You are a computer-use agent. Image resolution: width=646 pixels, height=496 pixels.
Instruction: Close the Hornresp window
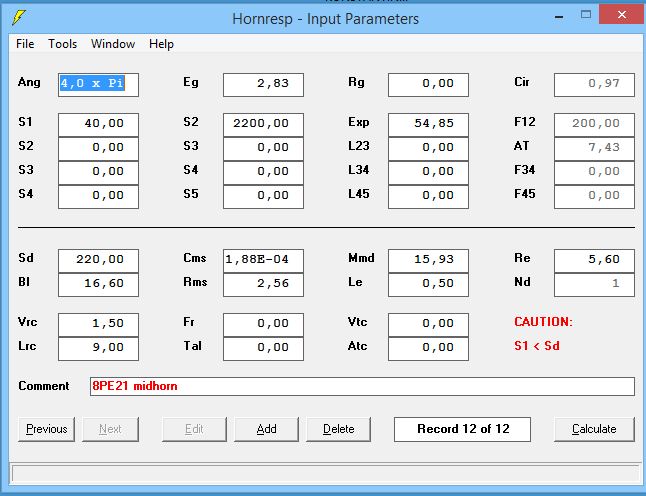click(x=622, y=15)
